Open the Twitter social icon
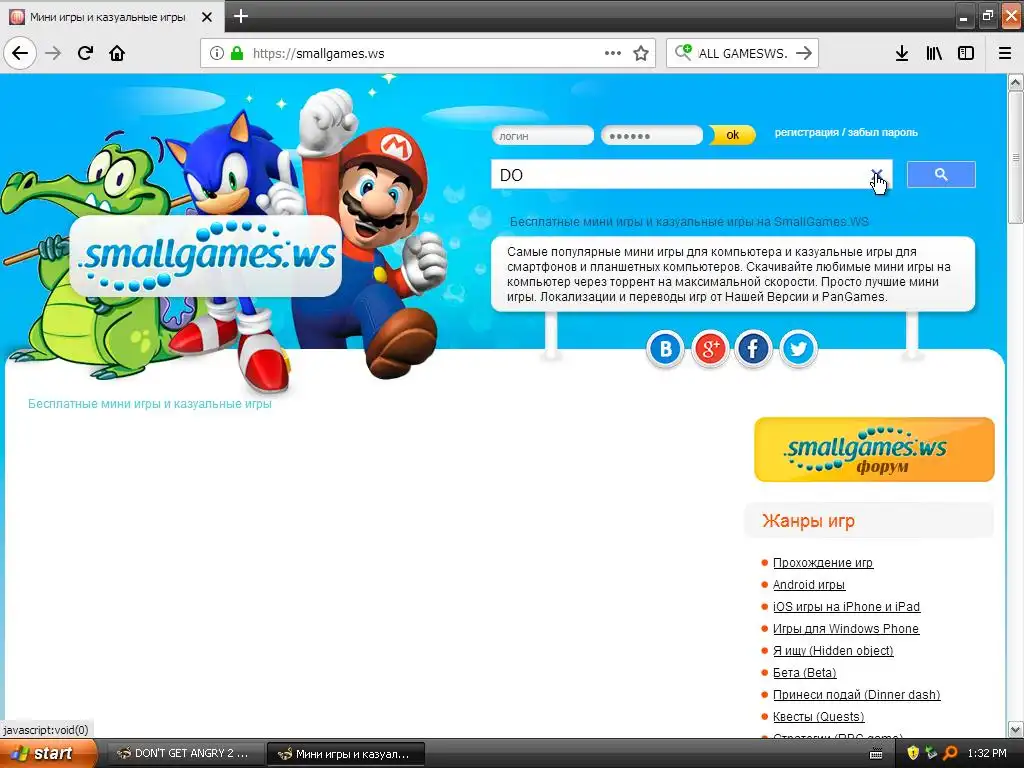 tap(798, 348)
